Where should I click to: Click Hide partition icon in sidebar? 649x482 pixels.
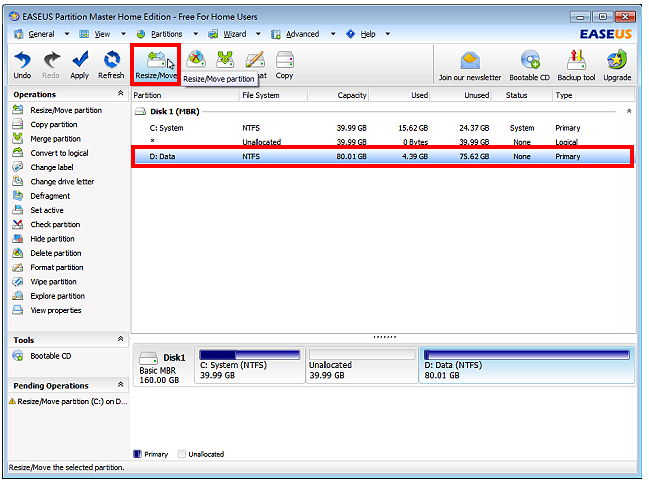pos(18,239)
